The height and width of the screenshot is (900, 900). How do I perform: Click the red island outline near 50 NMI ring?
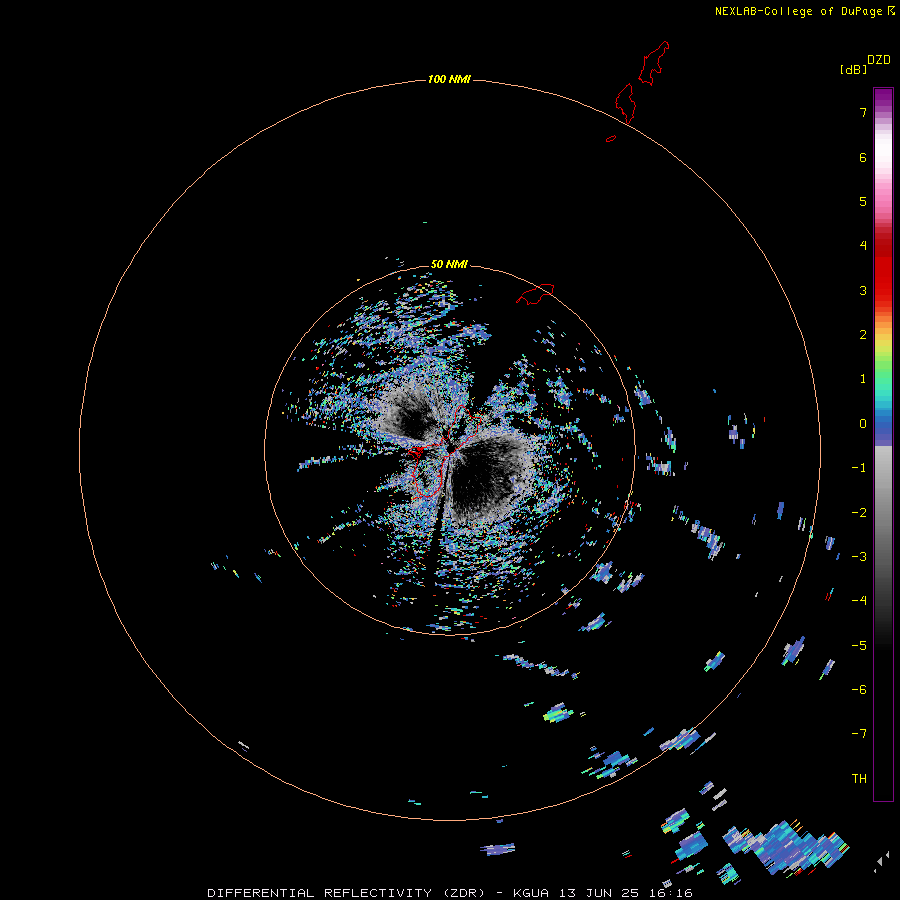click(535, 294)
